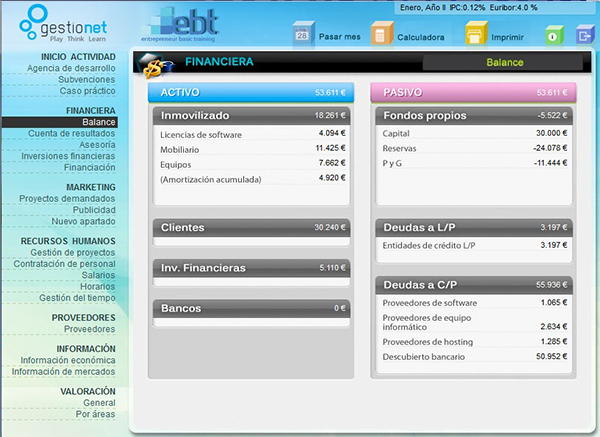Click the Inmovilizado section header
Screen dimensions: 600x437
pyautogui.click(x=251, y=116)
